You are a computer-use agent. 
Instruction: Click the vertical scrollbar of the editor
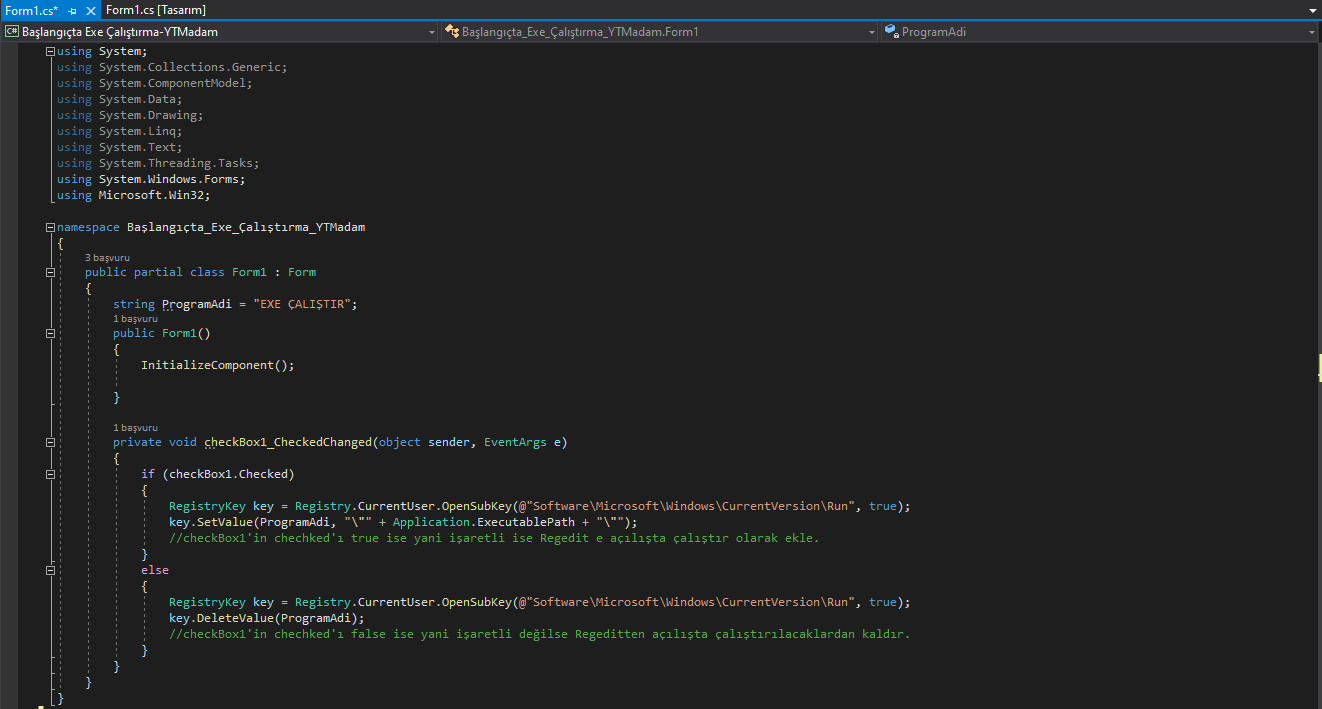pos(1320,375)
